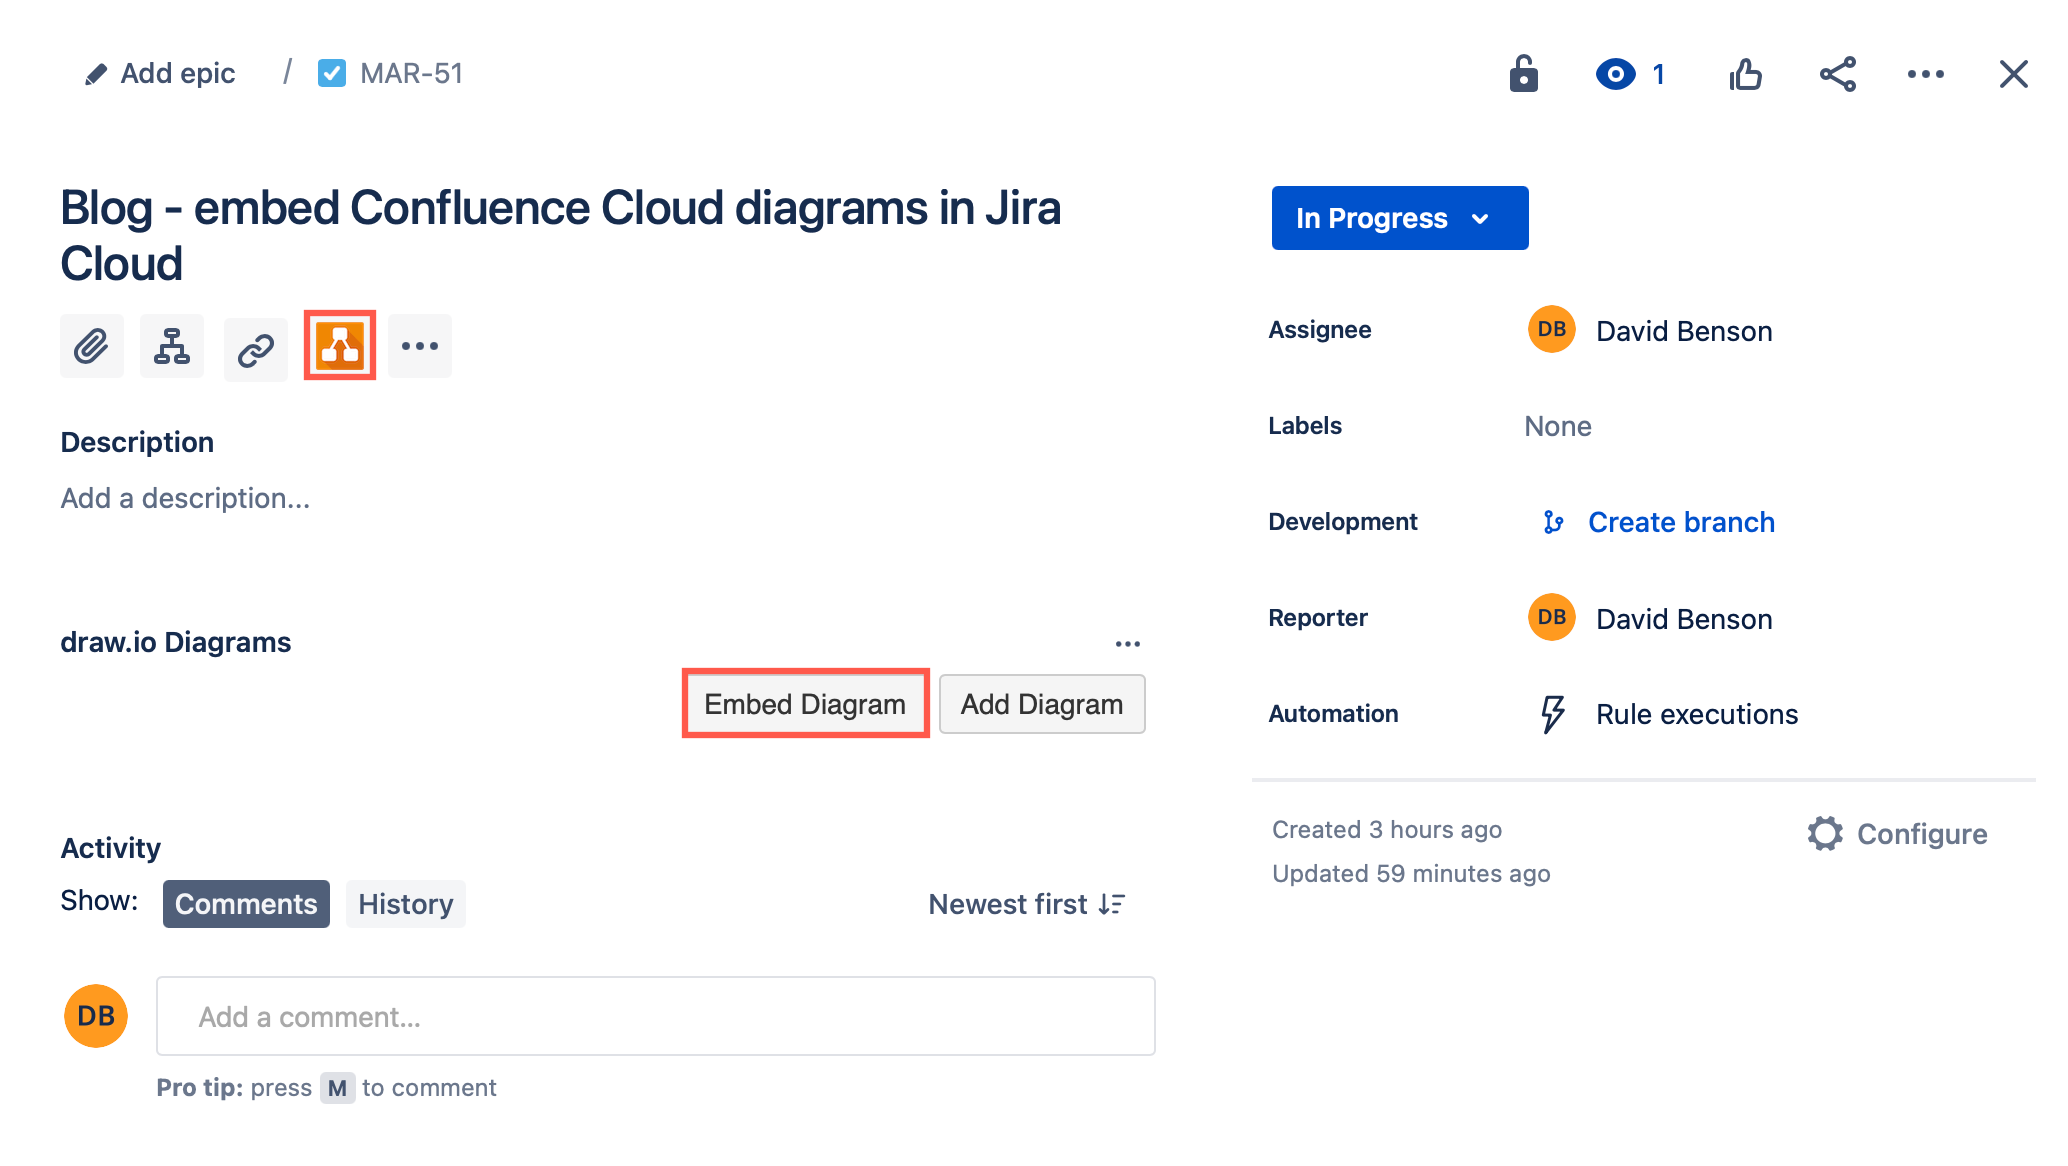Open the lock restrictions icon
2068x1166 pixels.
(x=1522, y=73)
